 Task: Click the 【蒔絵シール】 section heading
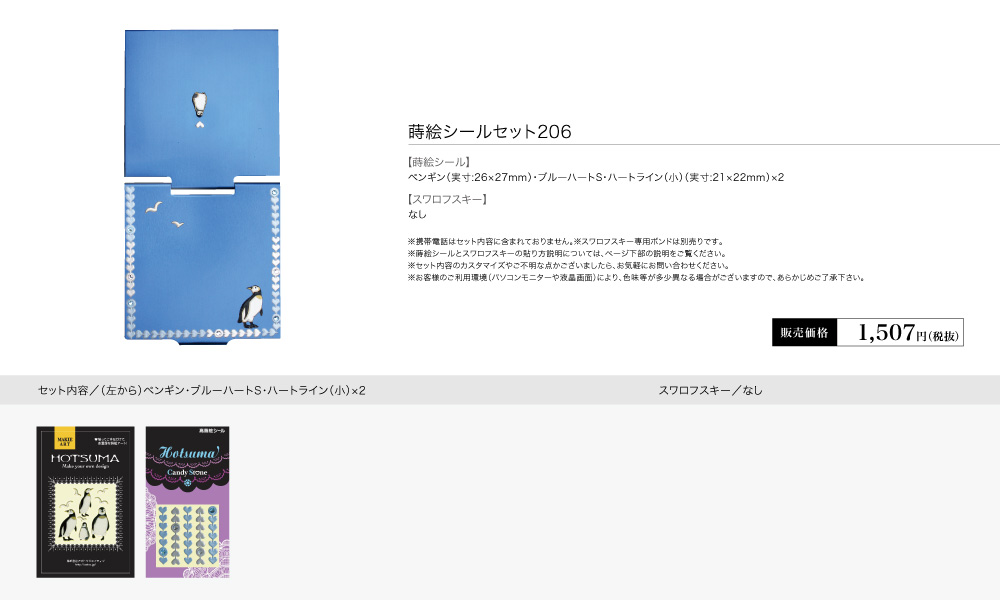point(439,162)
